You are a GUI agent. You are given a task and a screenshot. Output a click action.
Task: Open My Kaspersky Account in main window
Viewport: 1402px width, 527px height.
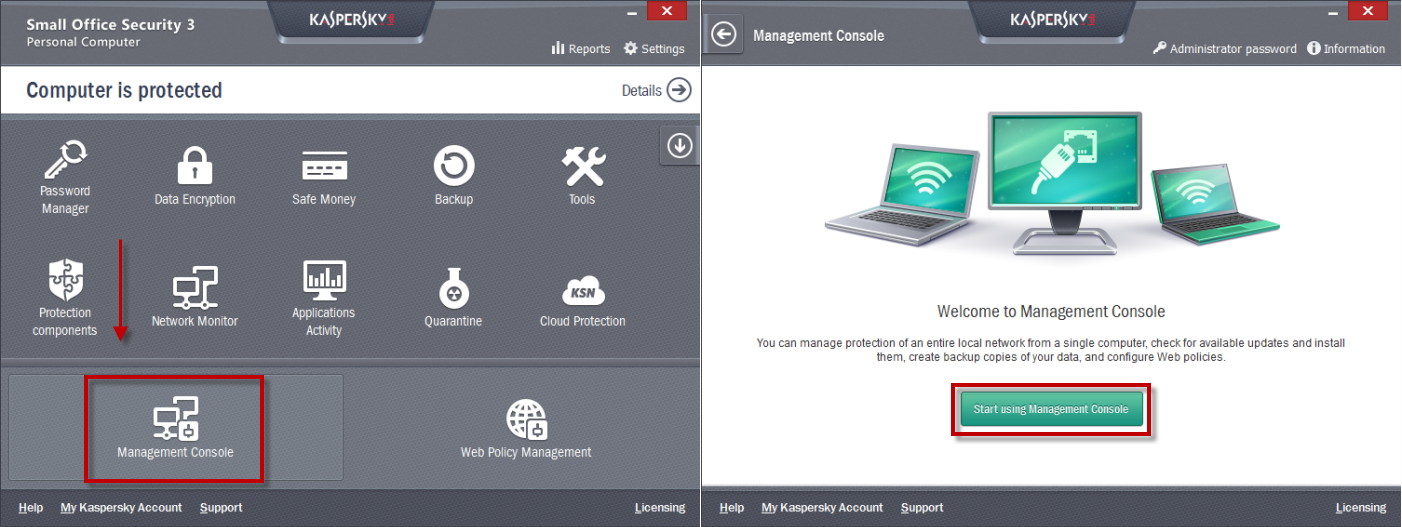pos(121,507)
